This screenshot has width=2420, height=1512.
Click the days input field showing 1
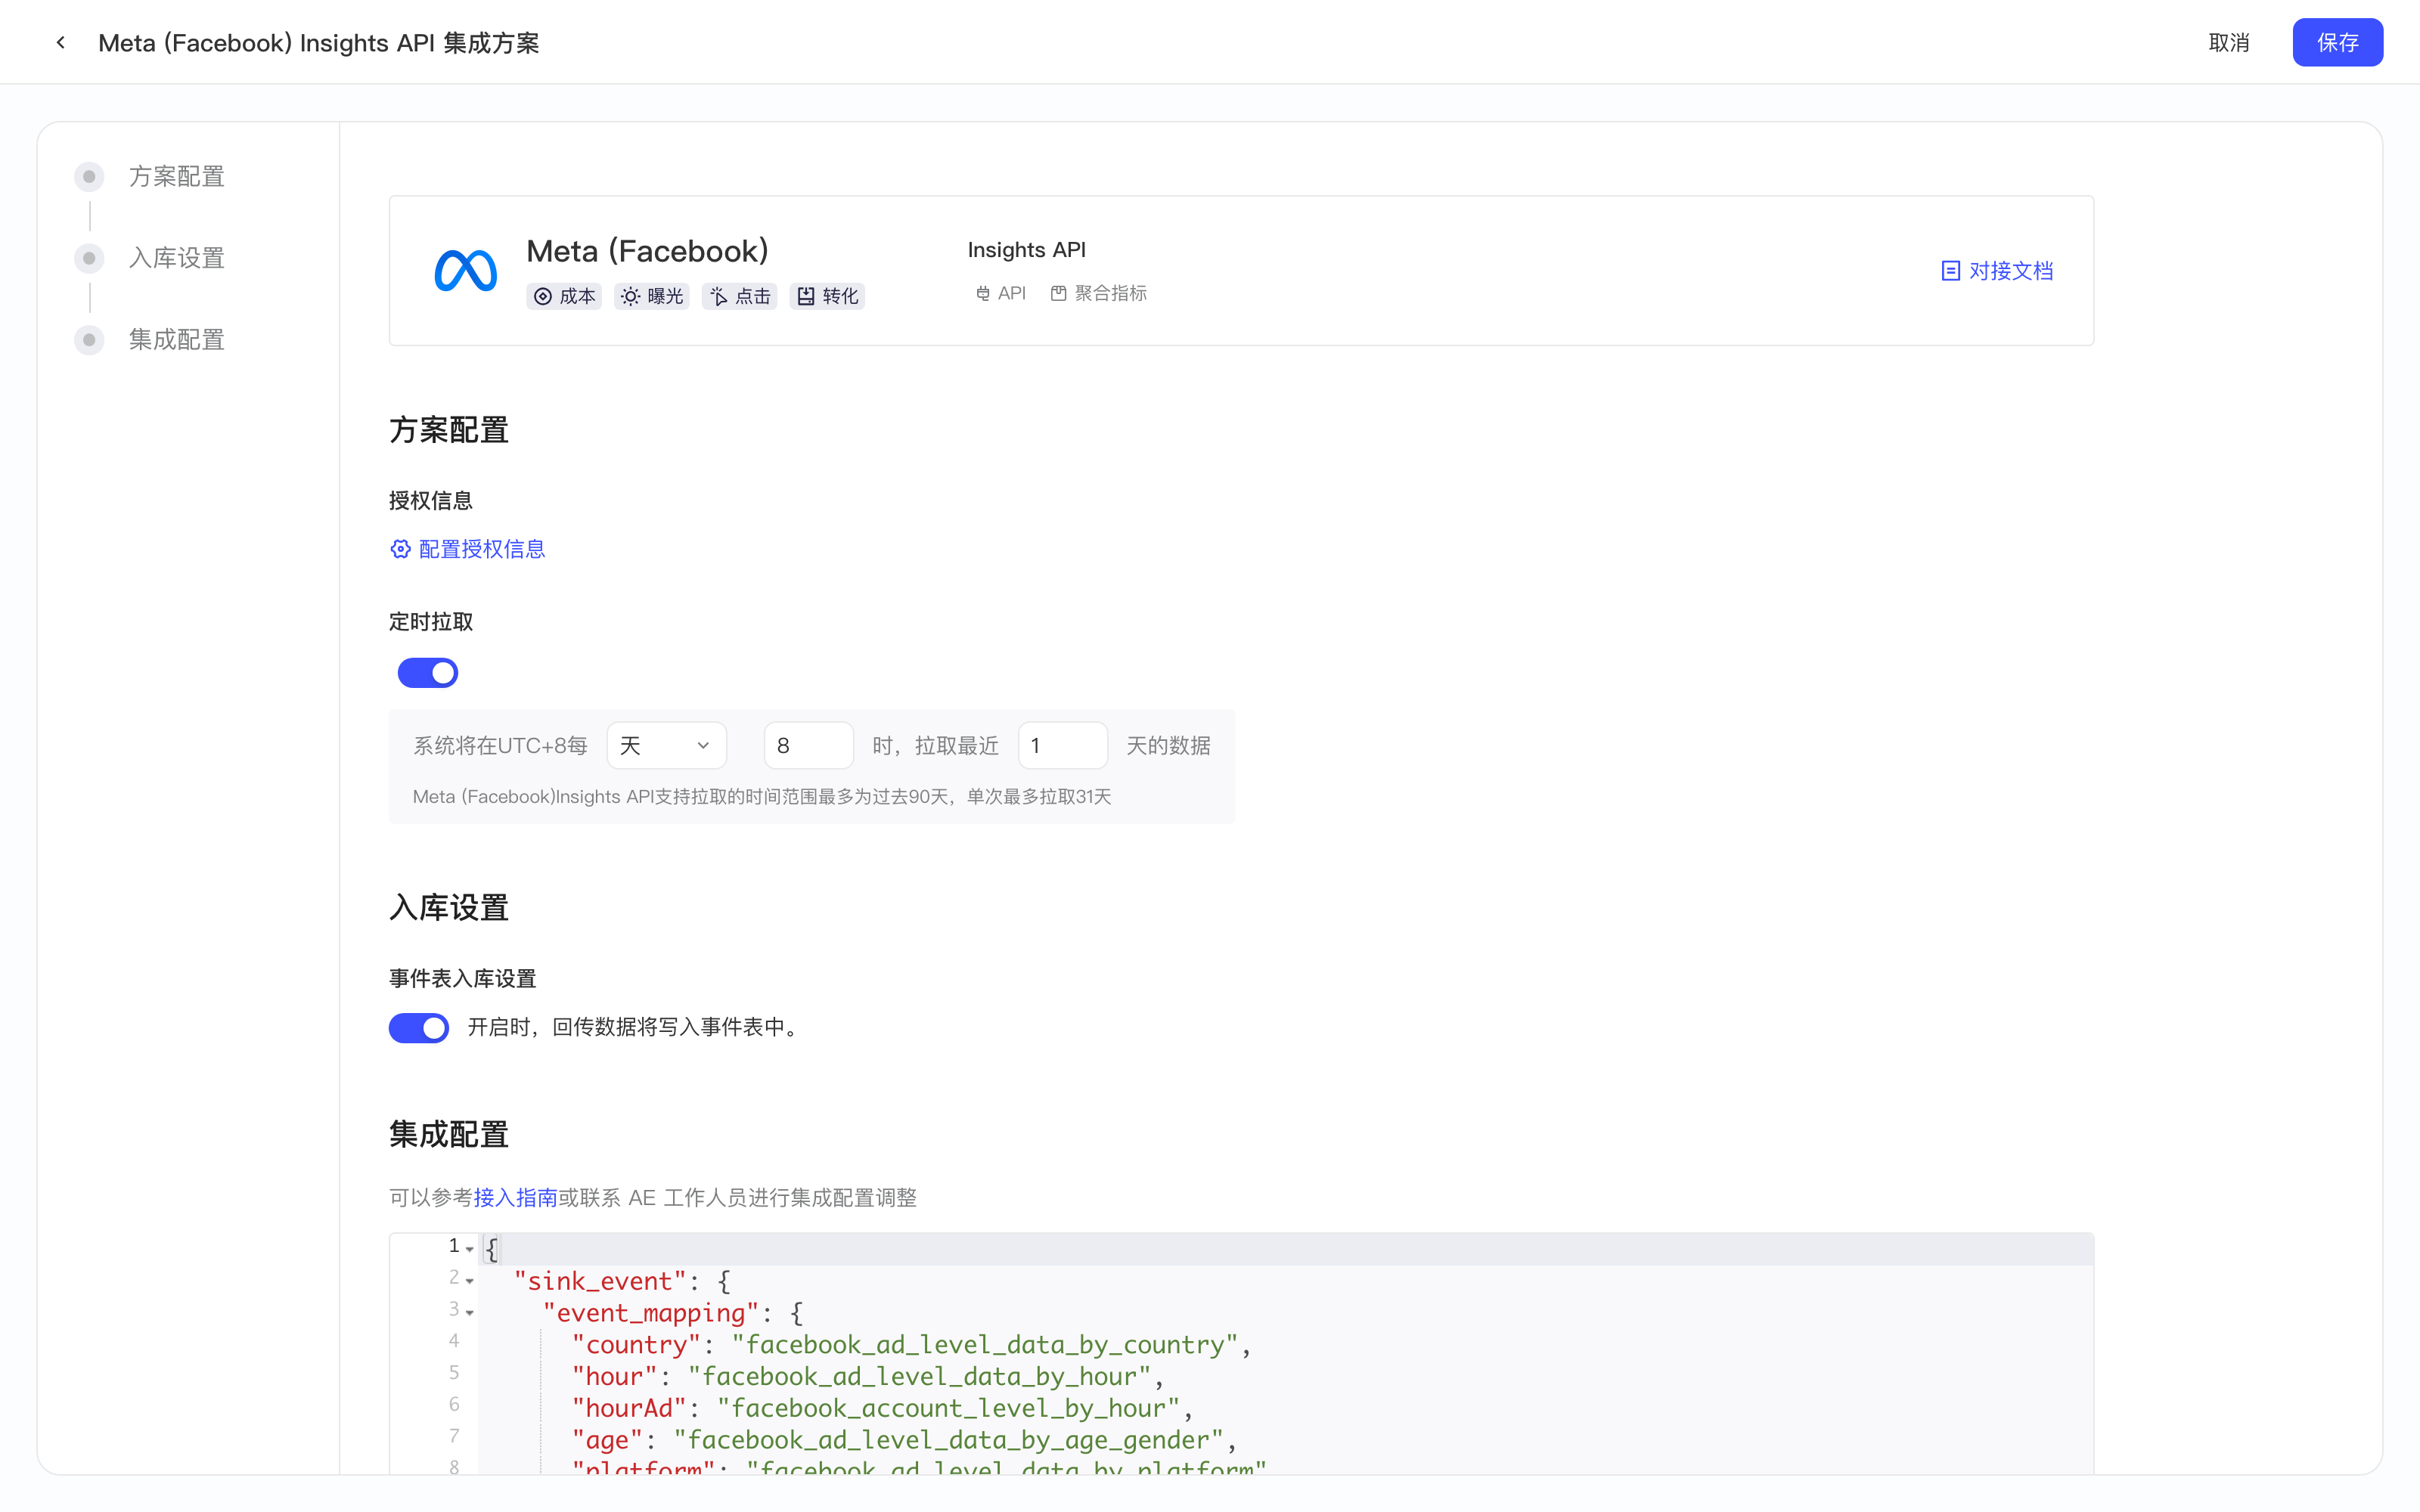[1062, 746]
